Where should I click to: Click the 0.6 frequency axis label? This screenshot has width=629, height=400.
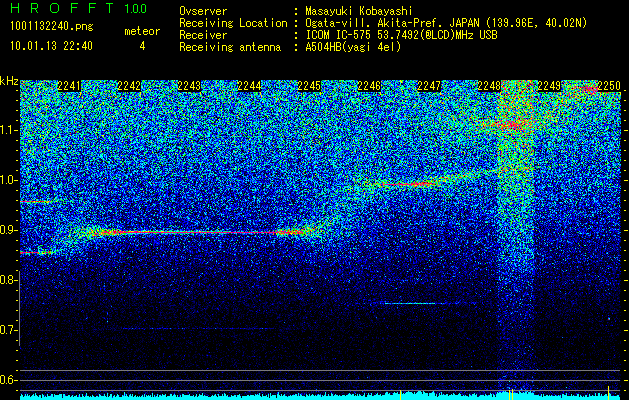[8, 380]
